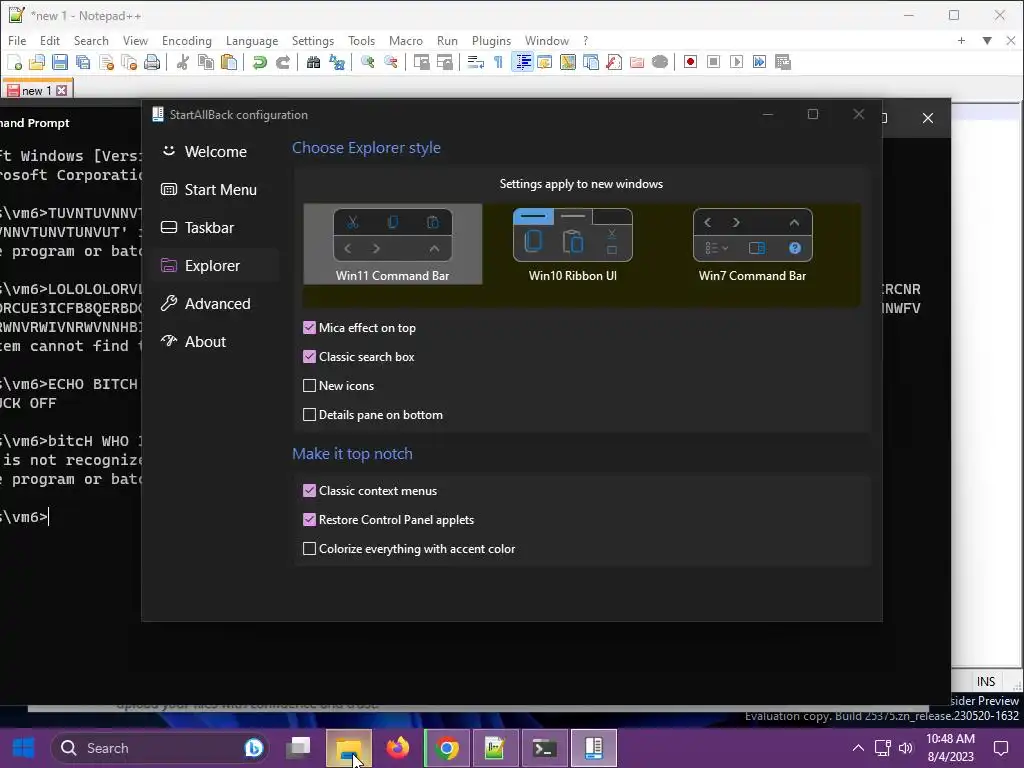This screenshot has height=768, width=1024.
Task: Open the notifications center icon
Action: [x=1000, y=748]
